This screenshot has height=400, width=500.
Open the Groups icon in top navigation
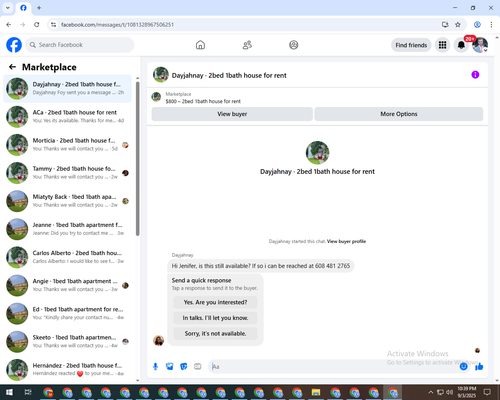[294, 45]
